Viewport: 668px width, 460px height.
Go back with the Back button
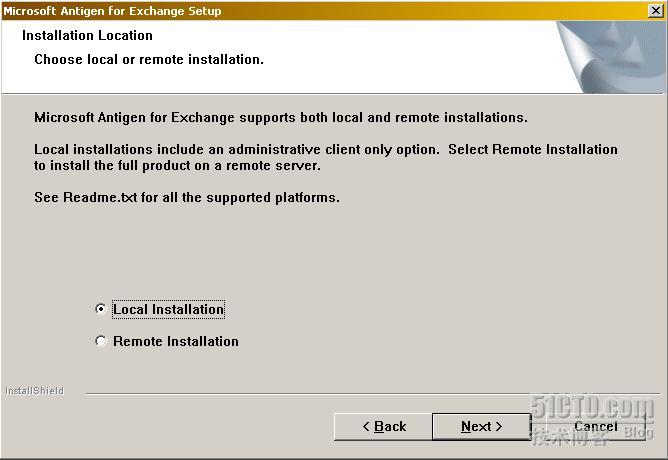(x=383, y=426)
